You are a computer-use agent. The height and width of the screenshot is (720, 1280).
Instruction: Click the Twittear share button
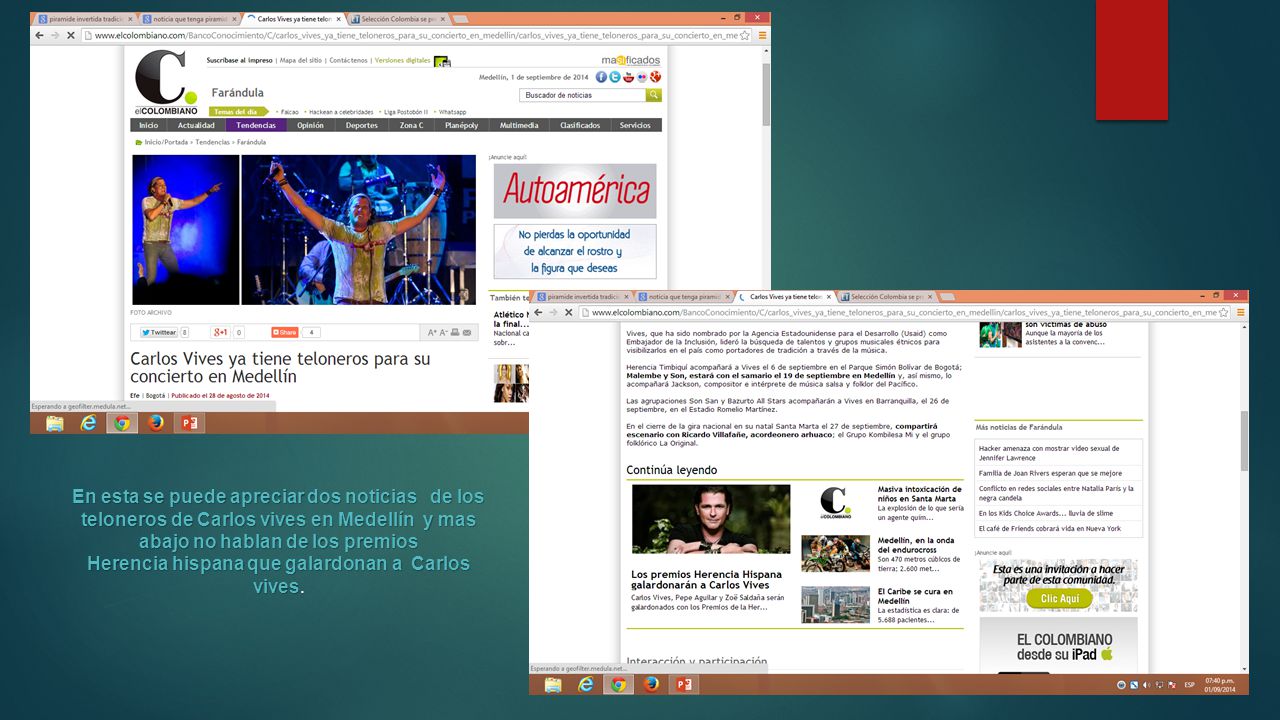pyautogui.click(x=158, y=332)
